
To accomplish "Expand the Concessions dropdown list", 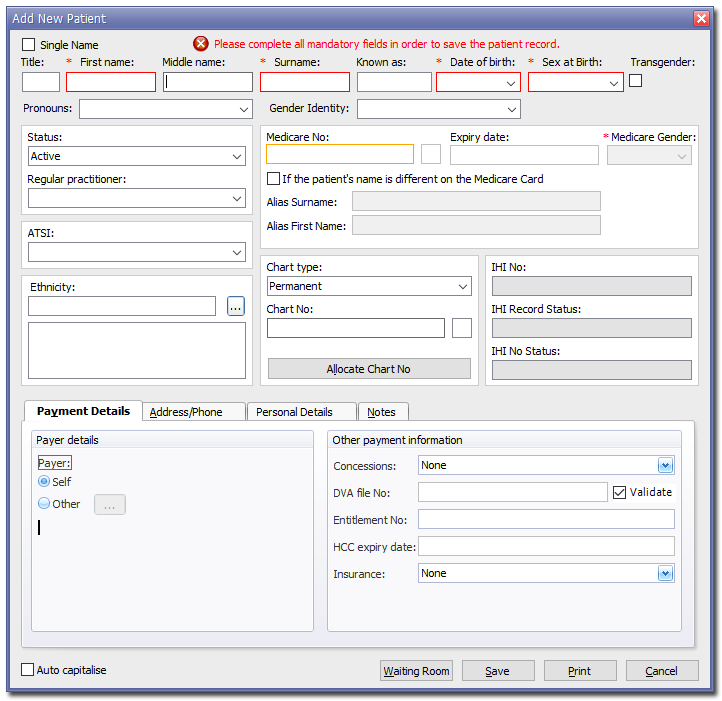I will click(x=665, y=465).
